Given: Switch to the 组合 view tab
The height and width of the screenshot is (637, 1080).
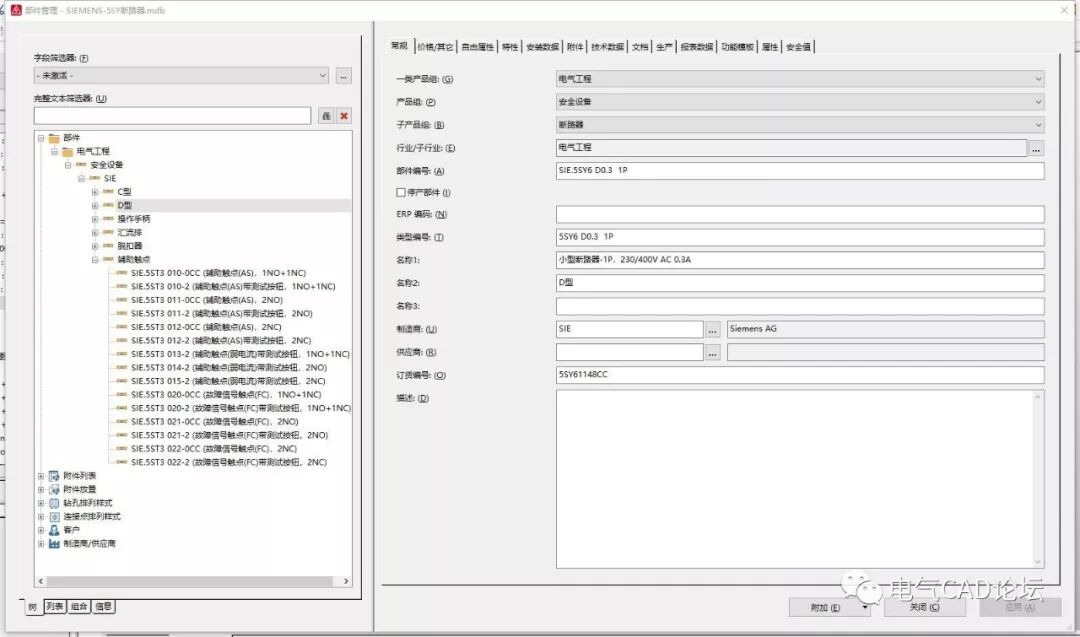Looking at the screenshot, I should click(x=79, y=607).
